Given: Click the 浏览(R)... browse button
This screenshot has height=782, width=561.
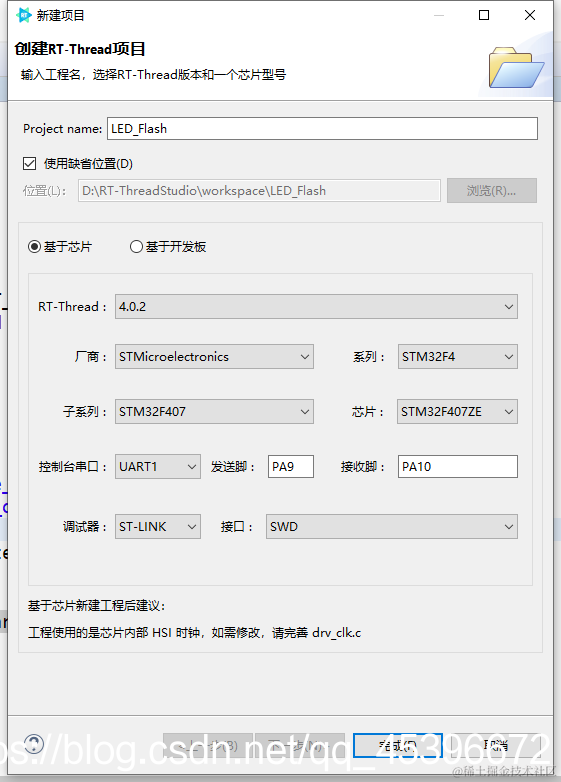Looking at the screenshot, I should click(492, 191).
